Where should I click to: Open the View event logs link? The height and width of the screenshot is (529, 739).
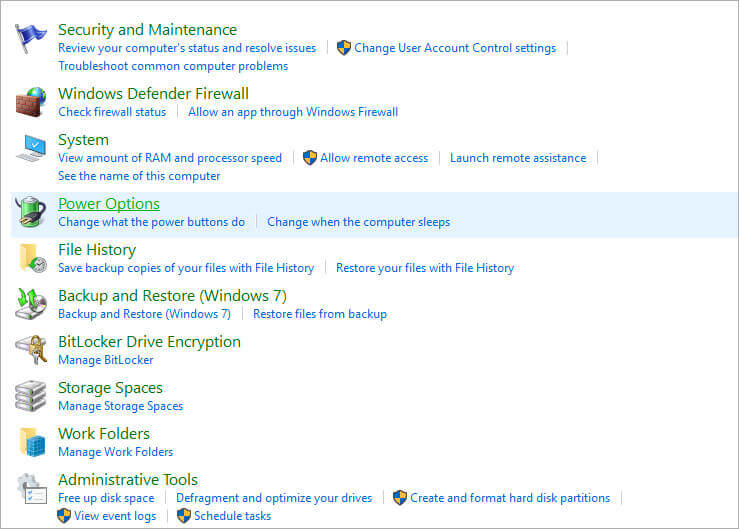coord(115,516)
